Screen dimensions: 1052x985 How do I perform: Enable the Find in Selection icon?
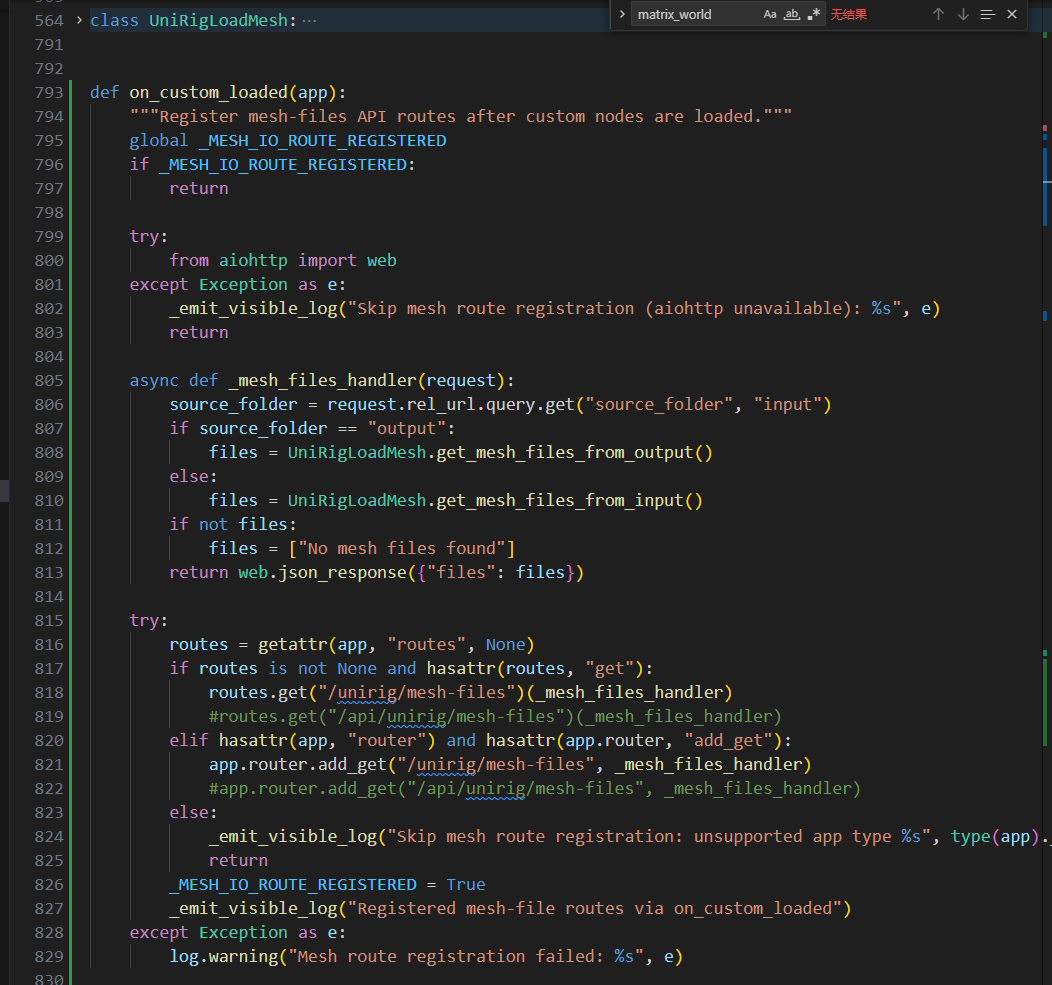(x=988, y=14)
